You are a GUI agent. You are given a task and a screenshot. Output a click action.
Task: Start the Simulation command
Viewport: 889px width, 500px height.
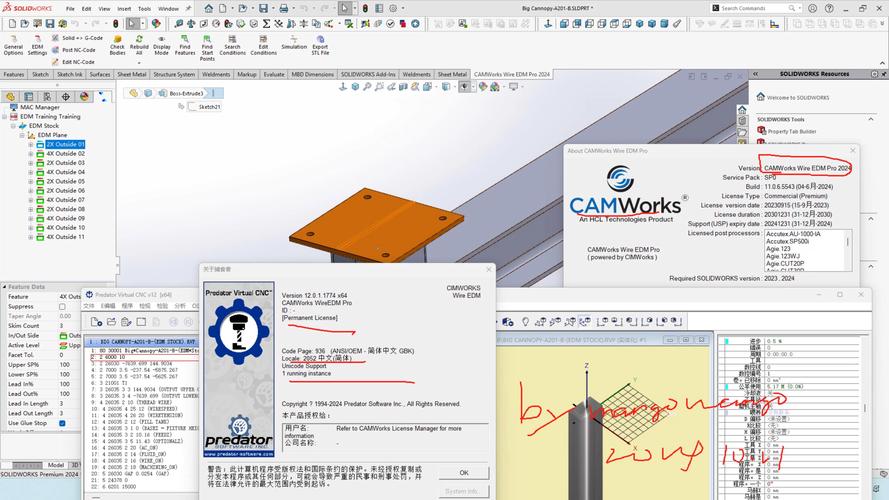294,43
